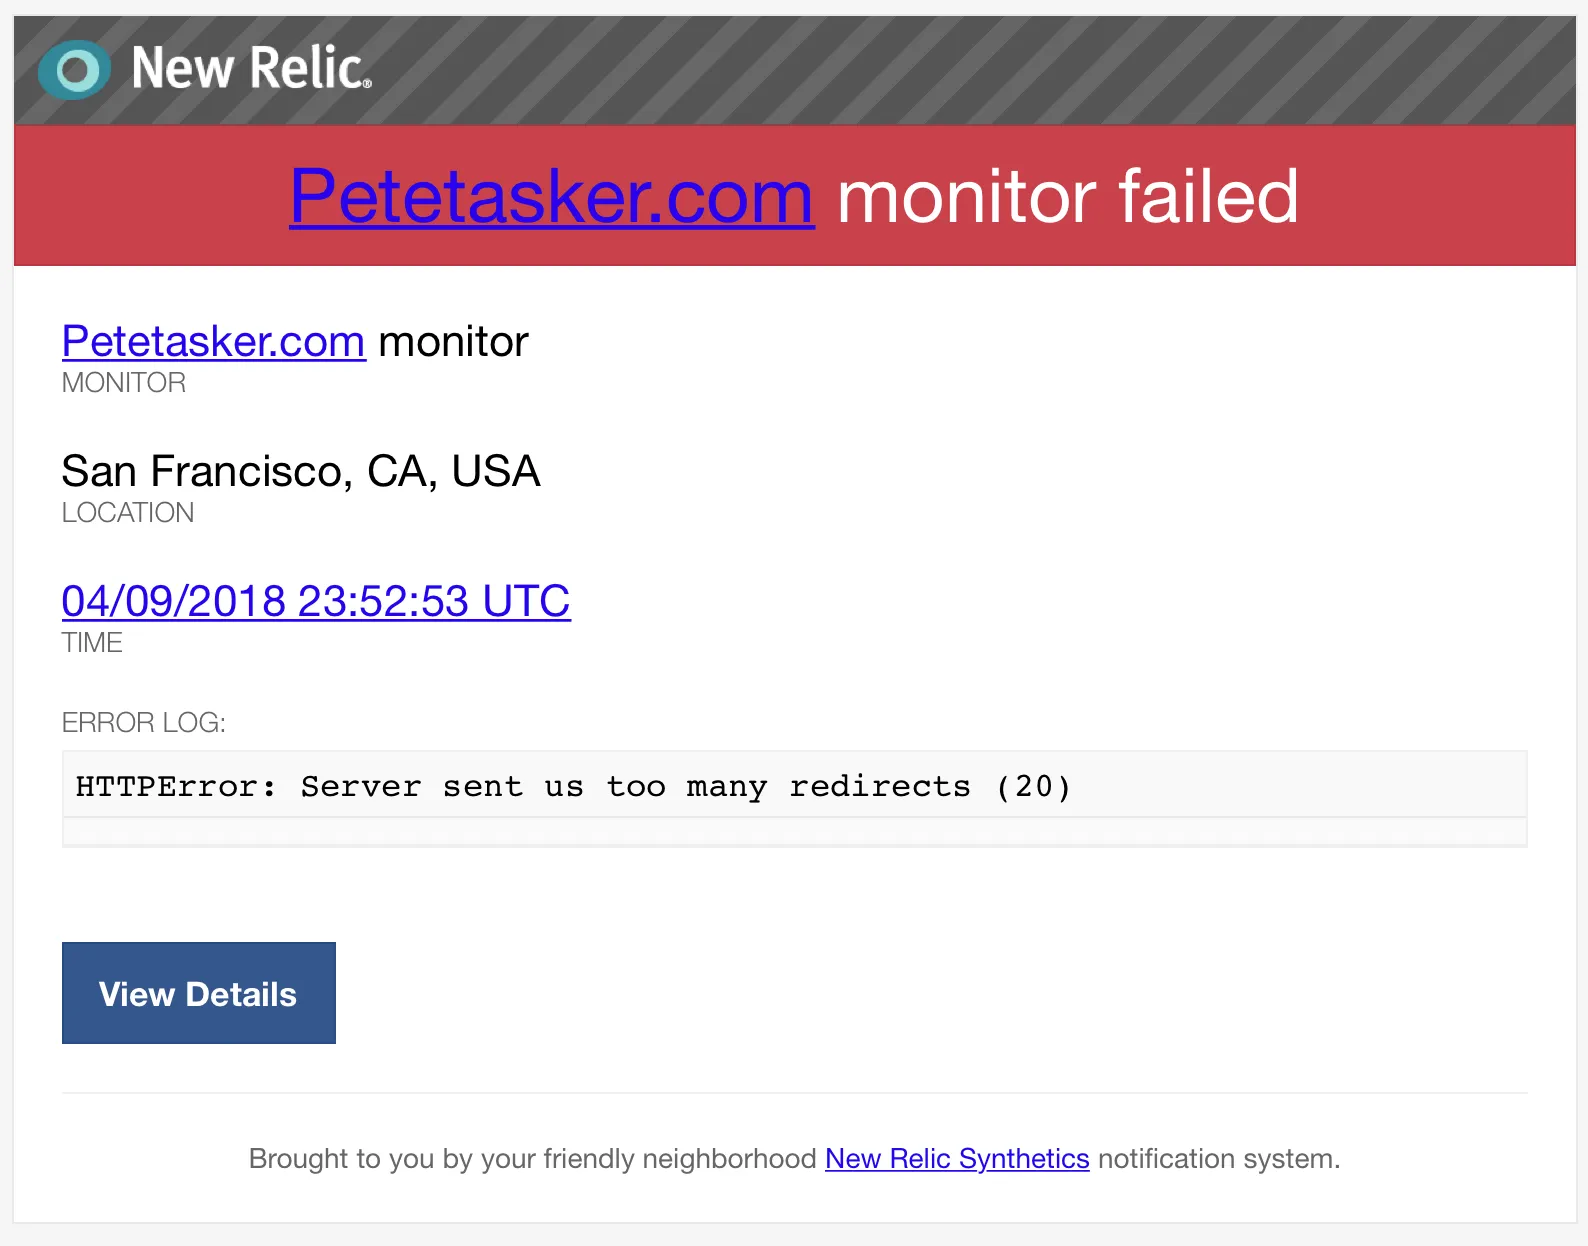
Task: Click the word 'monitor' beside the body link
Action: 453,342
